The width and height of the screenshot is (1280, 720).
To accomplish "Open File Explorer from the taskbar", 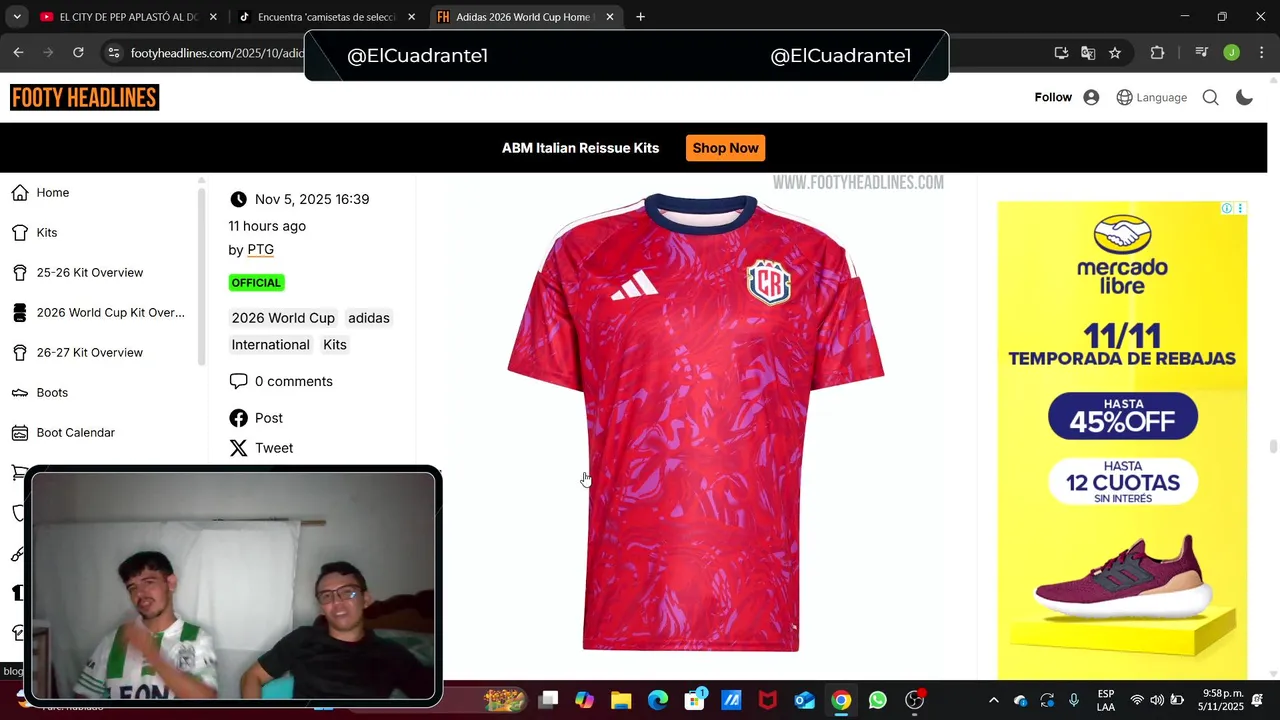I will point(621,700).
